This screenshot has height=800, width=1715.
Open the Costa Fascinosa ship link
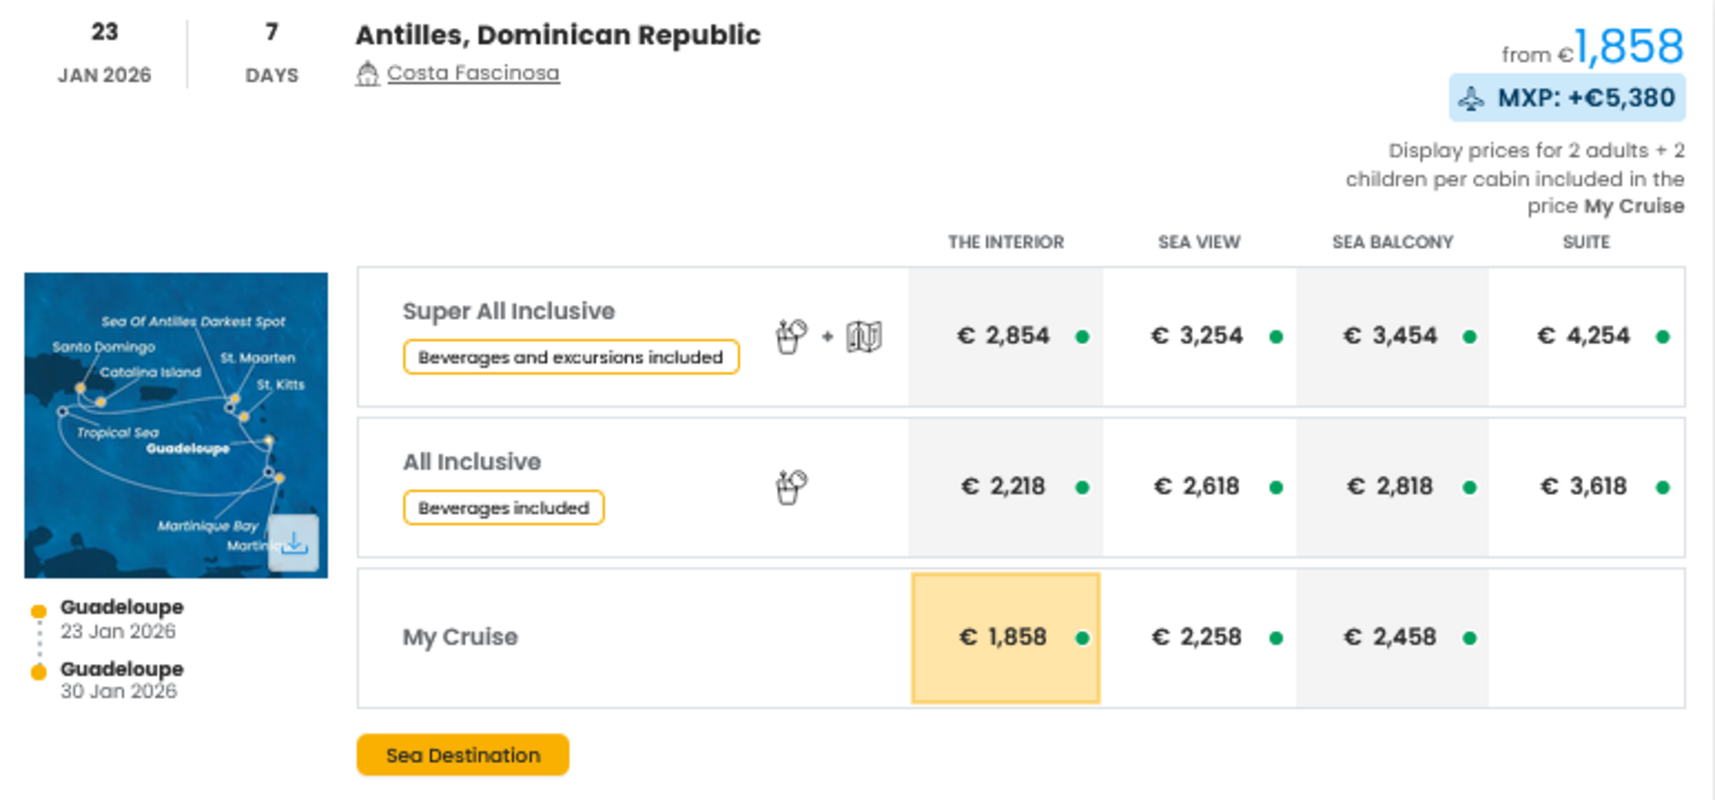pyautogui.click(x=473, y=73)
